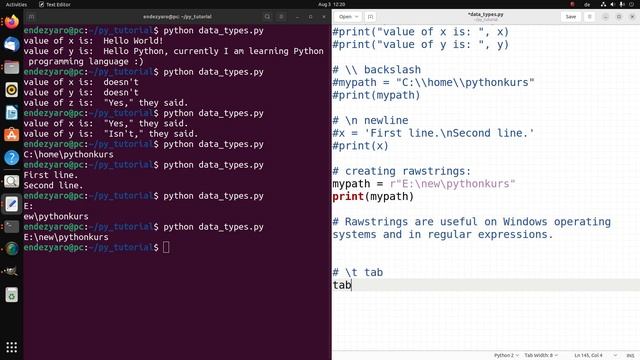The width and height of the screenshot is (640, 360).
Task: Place cursor on '# \t tab' comment
Action: [x=358, y=272]
